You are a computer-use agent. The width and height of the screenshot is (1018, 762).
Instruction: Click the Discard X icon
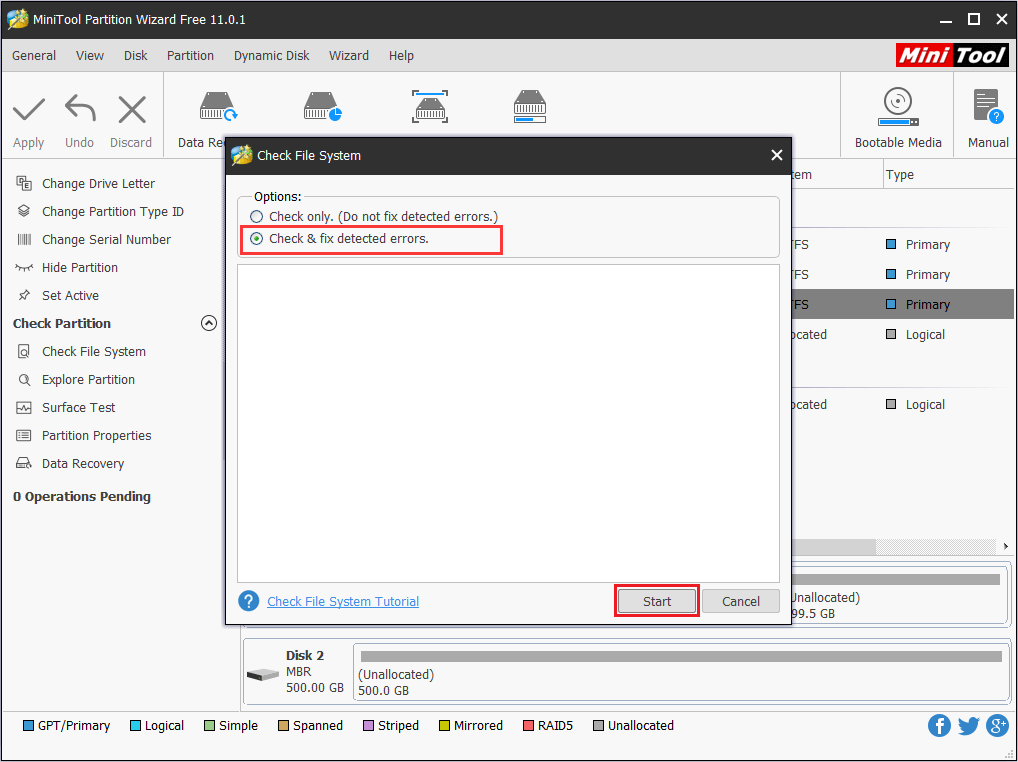tap(132, 109)
